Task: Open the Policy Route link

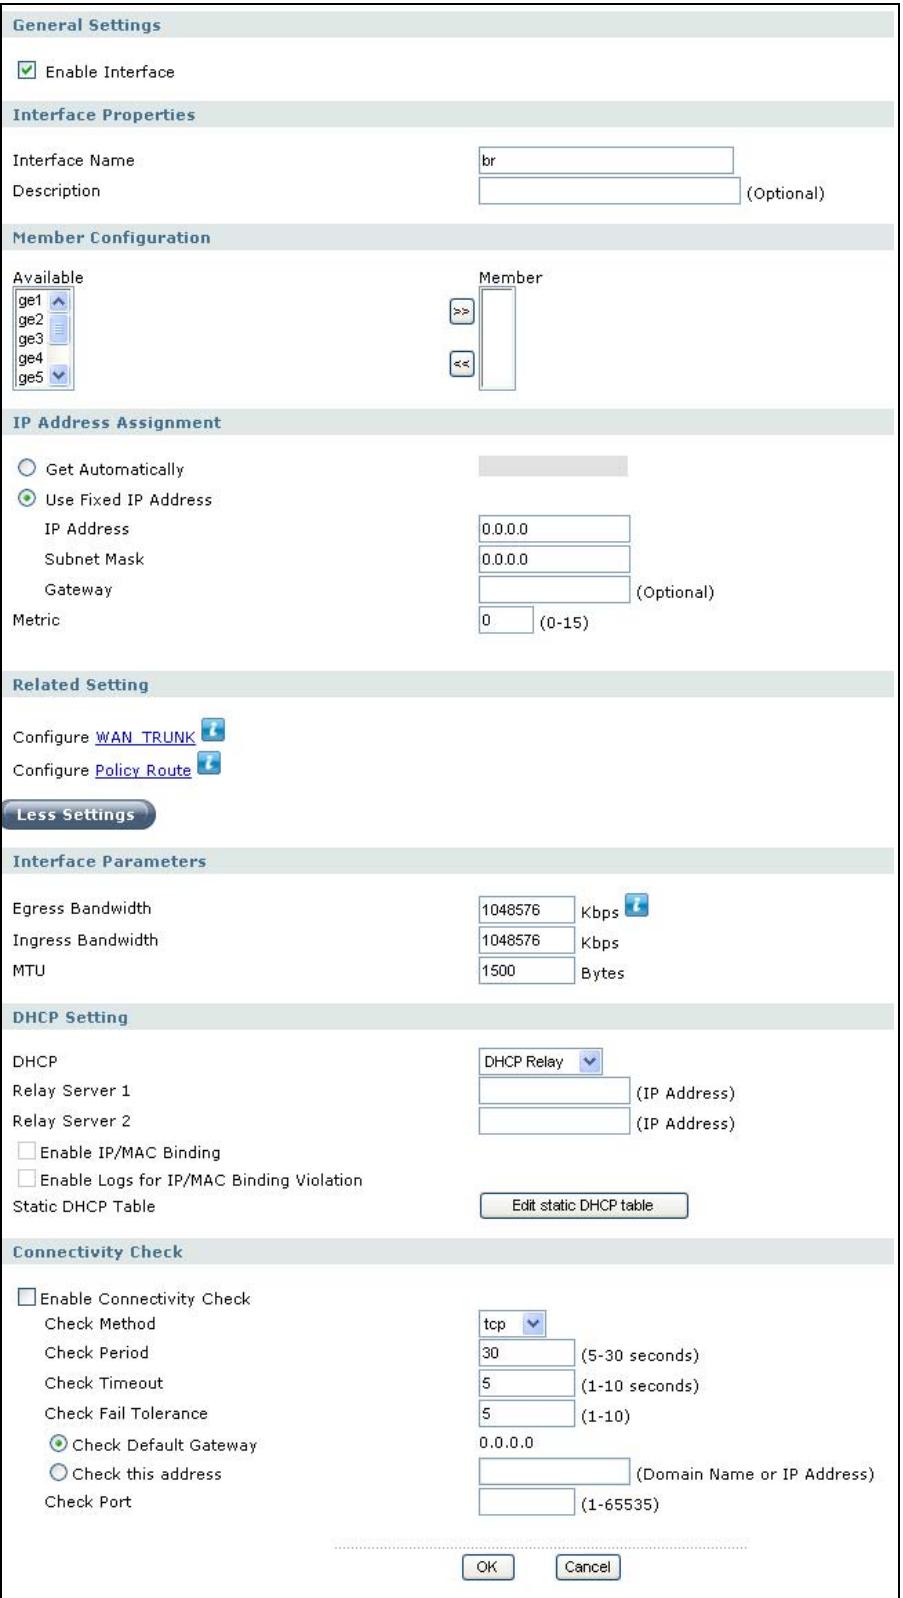Action: coord(143,770)
